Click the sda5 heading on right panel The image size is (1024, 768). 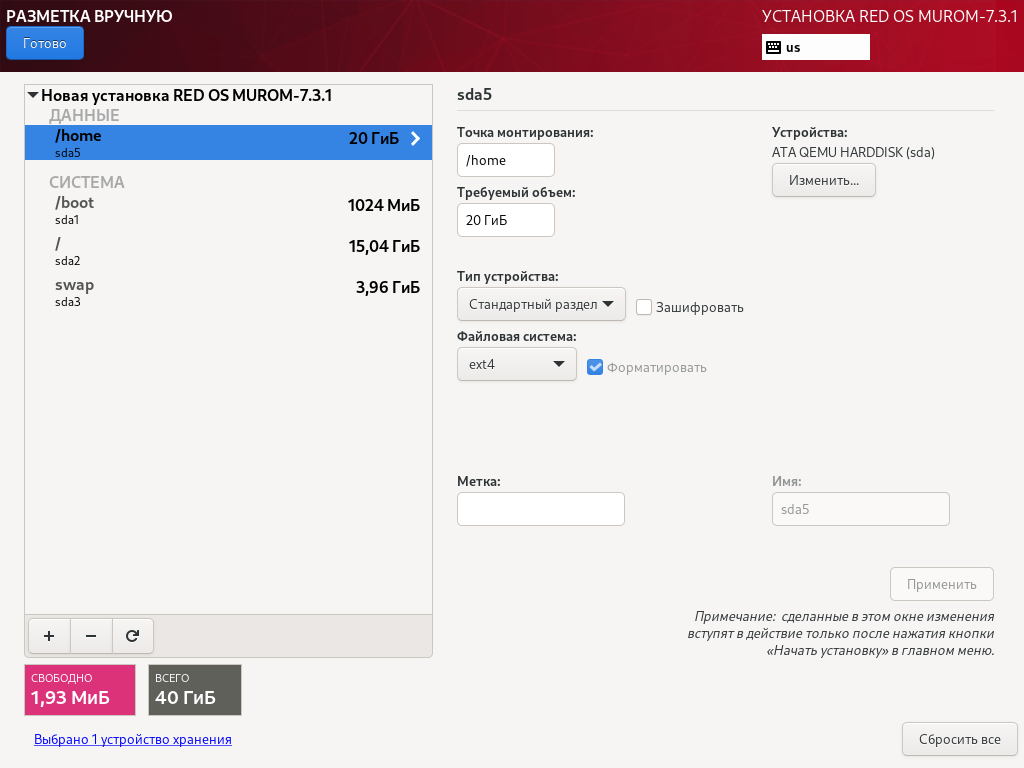point(474,94)
